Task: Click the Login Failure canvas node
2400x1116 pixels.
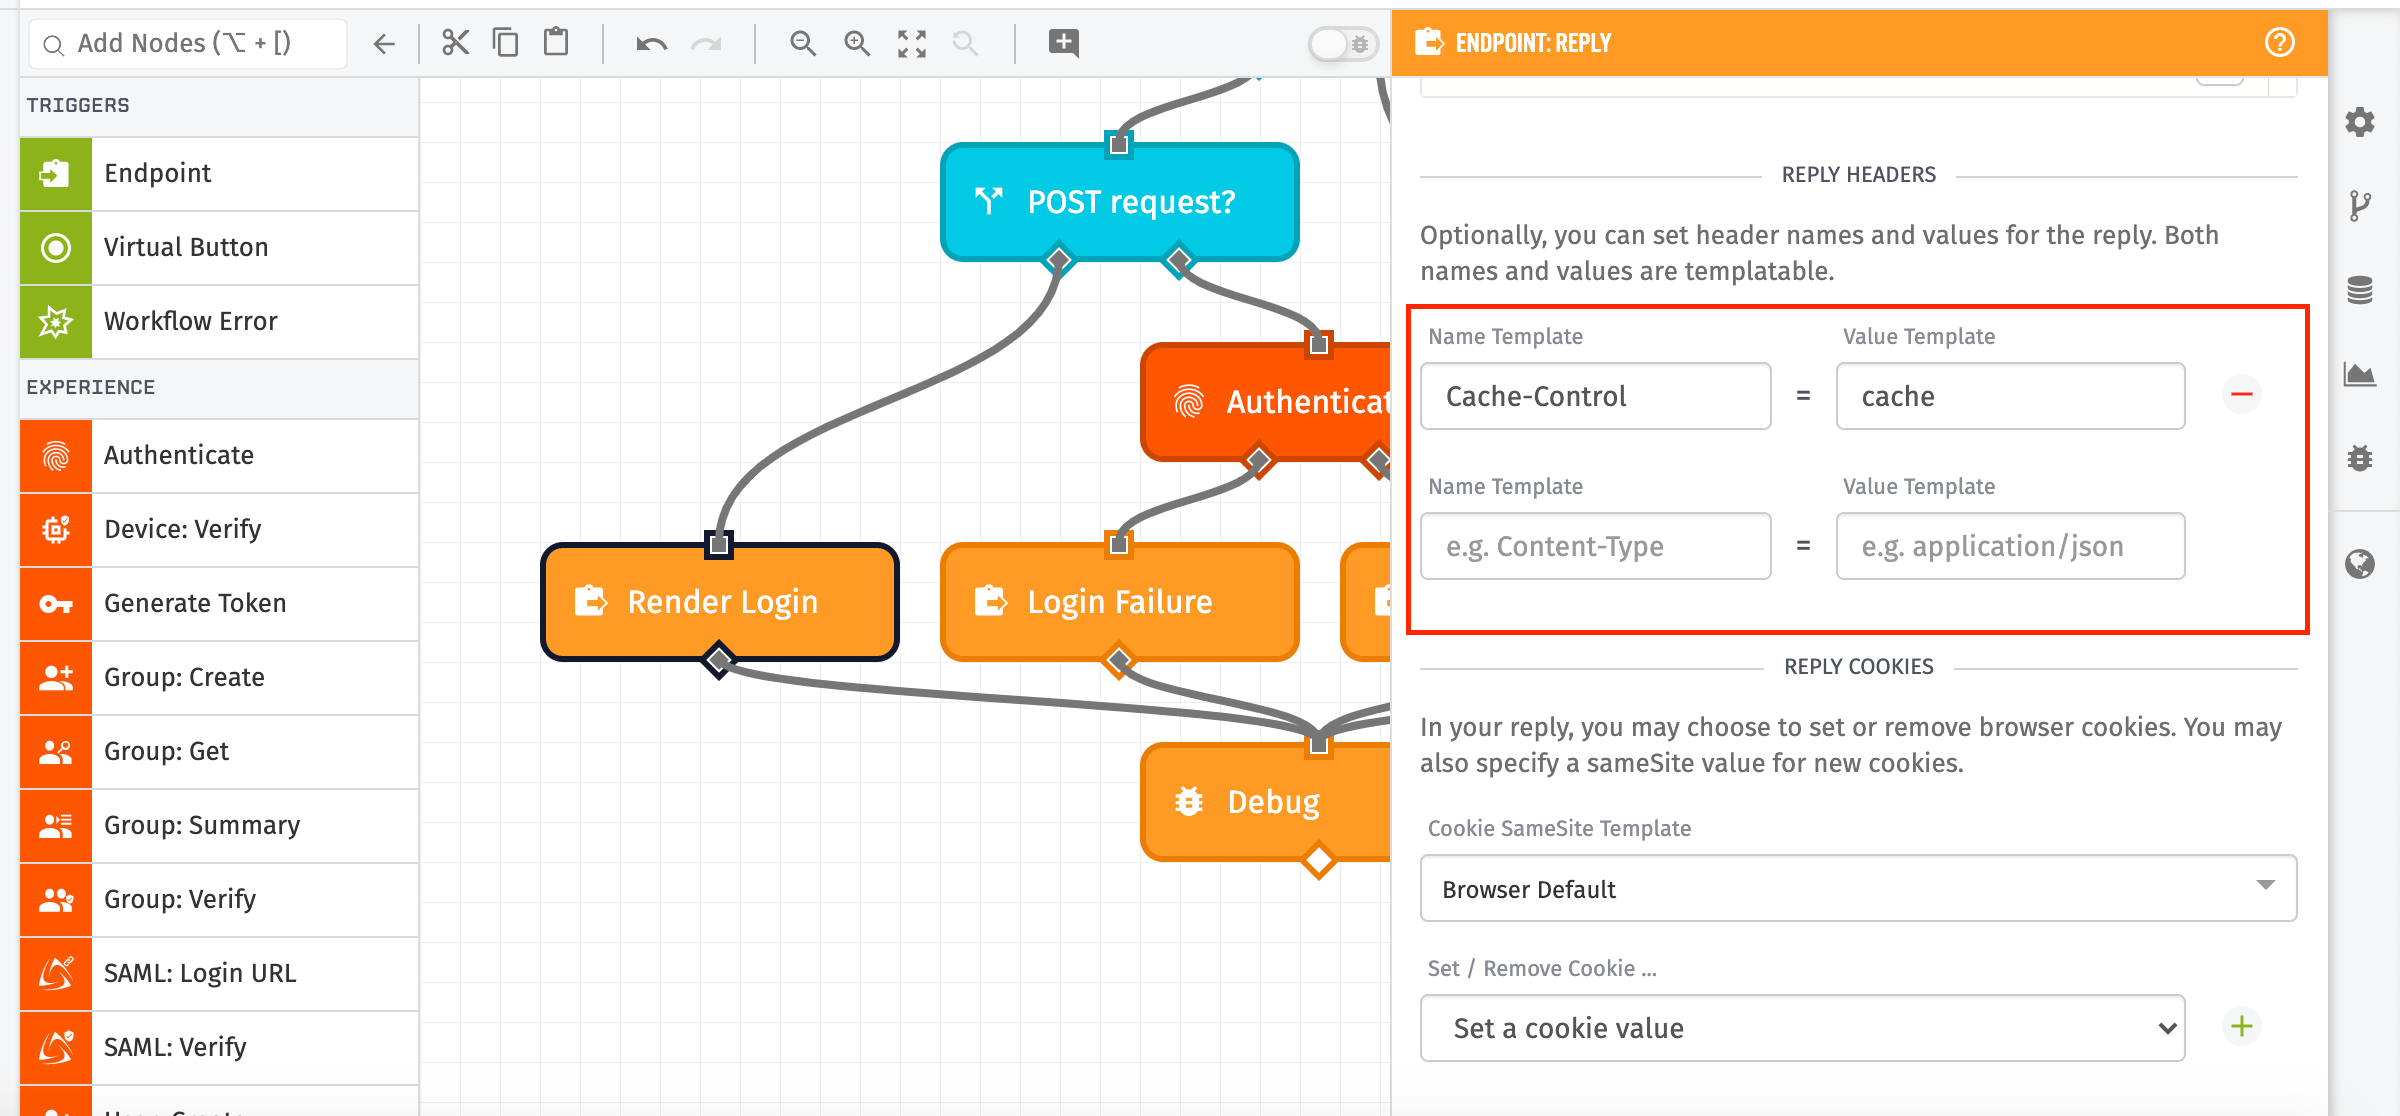Action: pos(1119,602)
